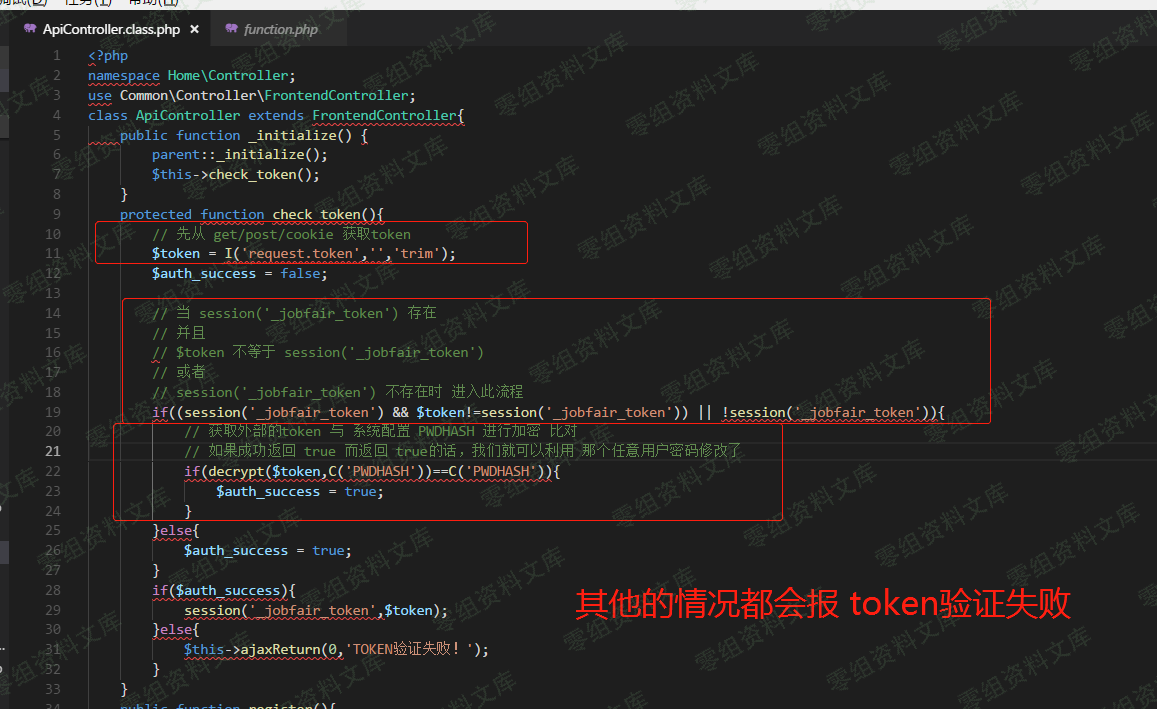Click the PHP icon on function.php tab

[232, 29]
